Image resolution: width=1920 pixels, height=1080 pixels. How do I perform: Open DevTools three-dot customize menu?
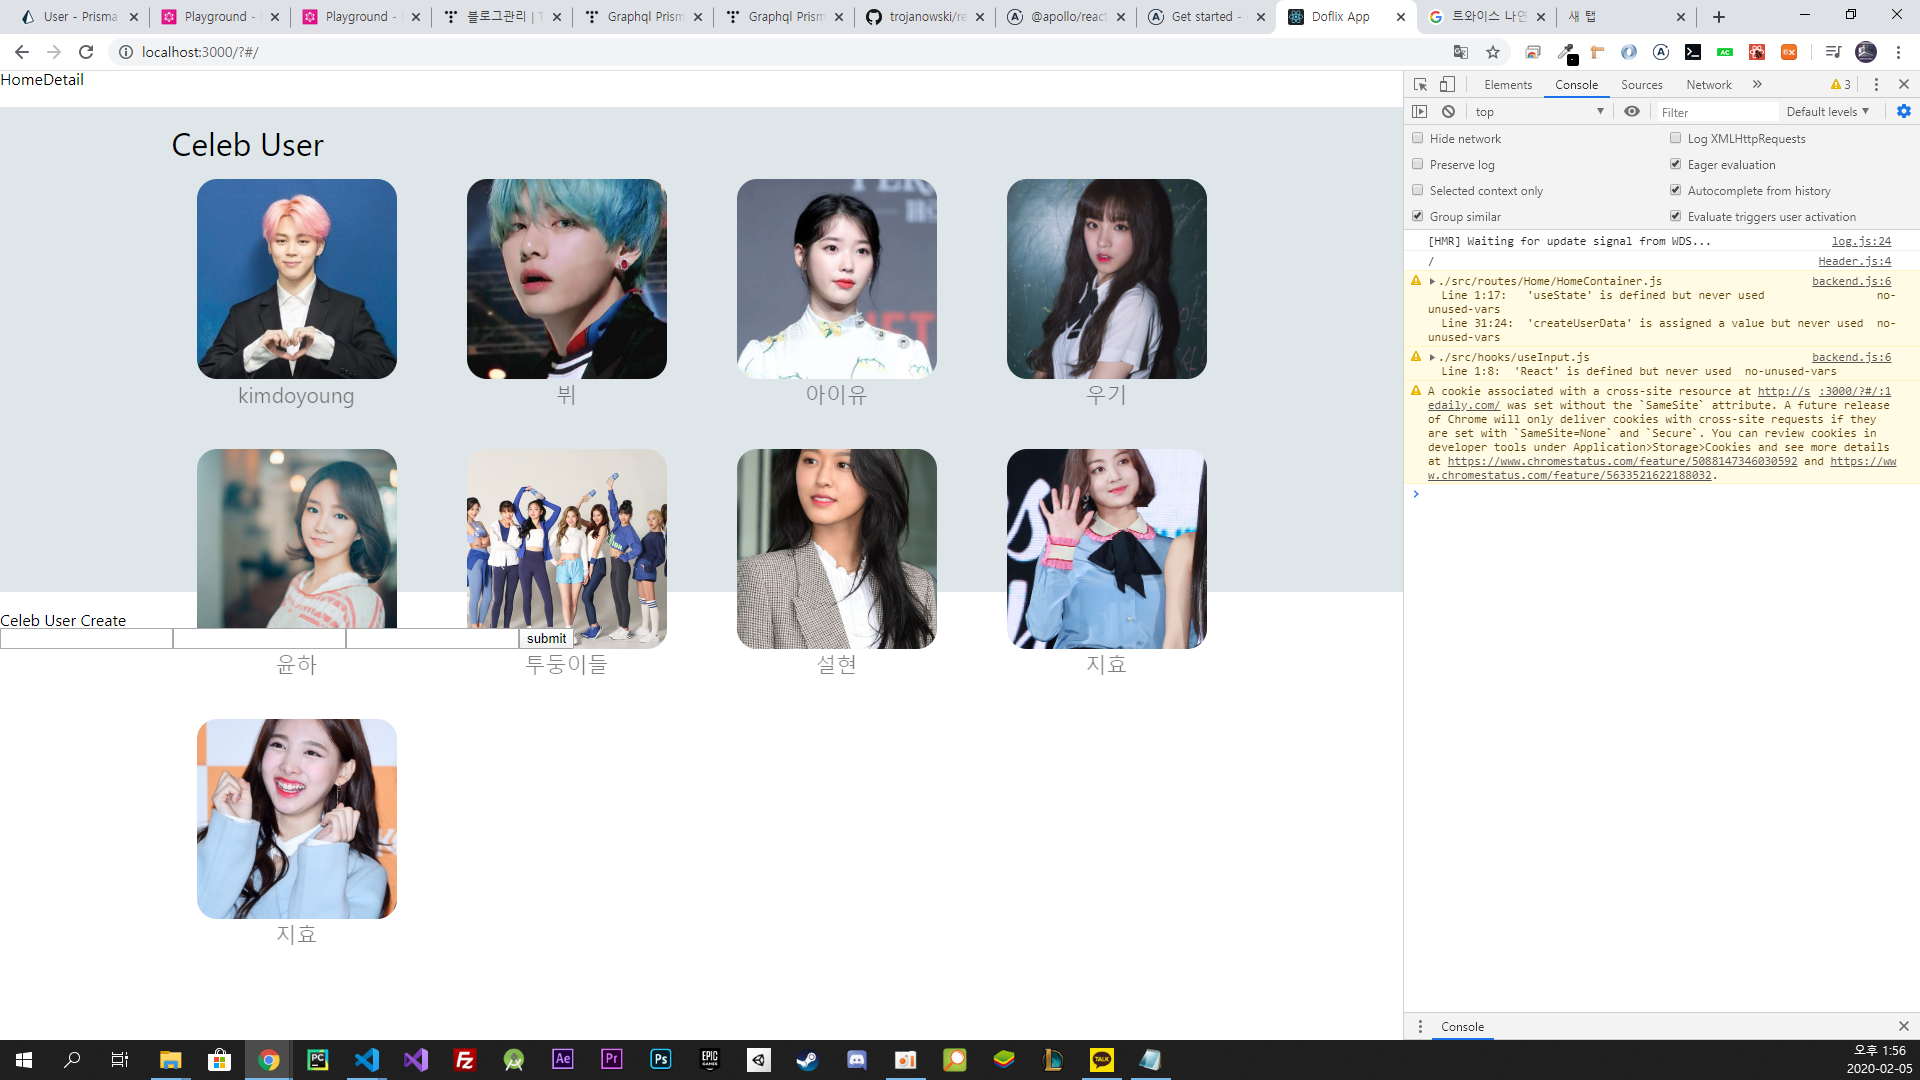point(1876,85)
